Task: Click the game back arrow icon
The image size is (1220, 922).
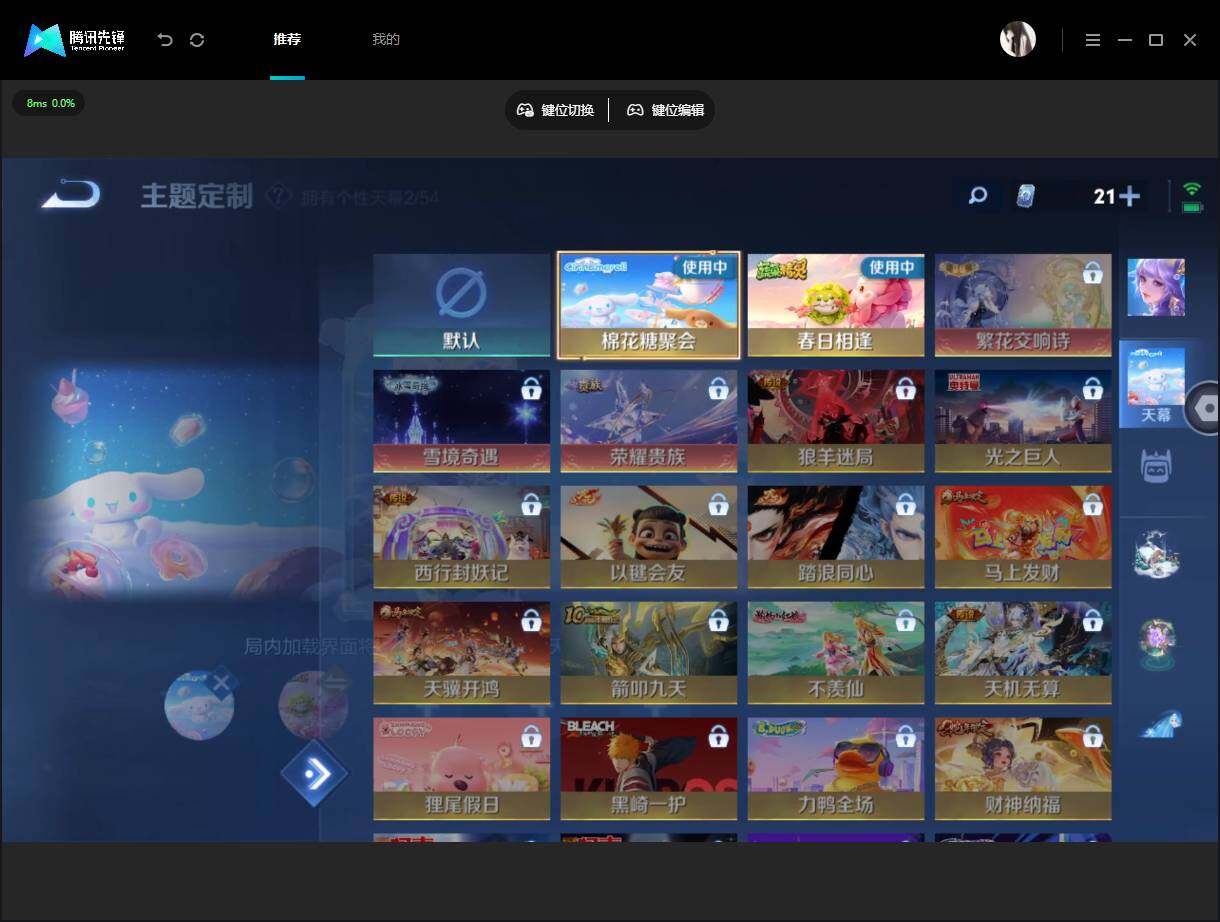Action: point(70,193)
